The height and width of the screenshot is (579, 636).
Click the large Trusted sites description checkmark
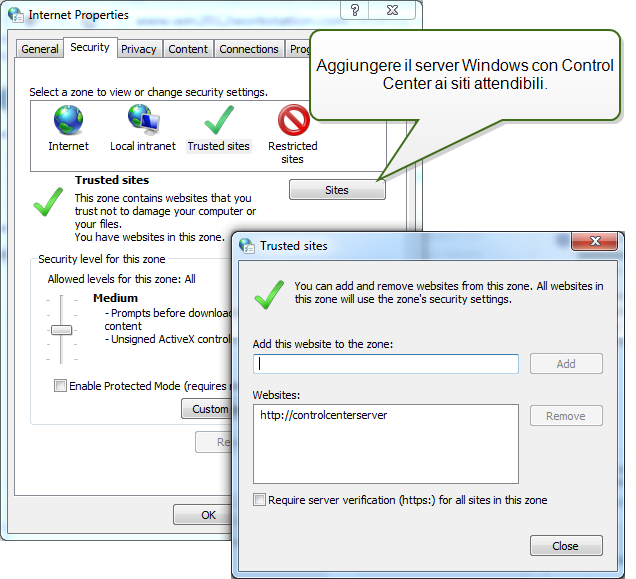coord(48,202)
